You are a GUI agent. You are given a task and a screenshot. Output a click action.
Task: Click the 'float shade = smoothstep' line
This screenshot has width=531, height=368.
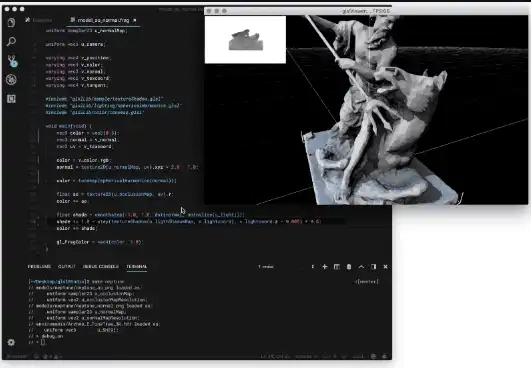tap(151, 215)
